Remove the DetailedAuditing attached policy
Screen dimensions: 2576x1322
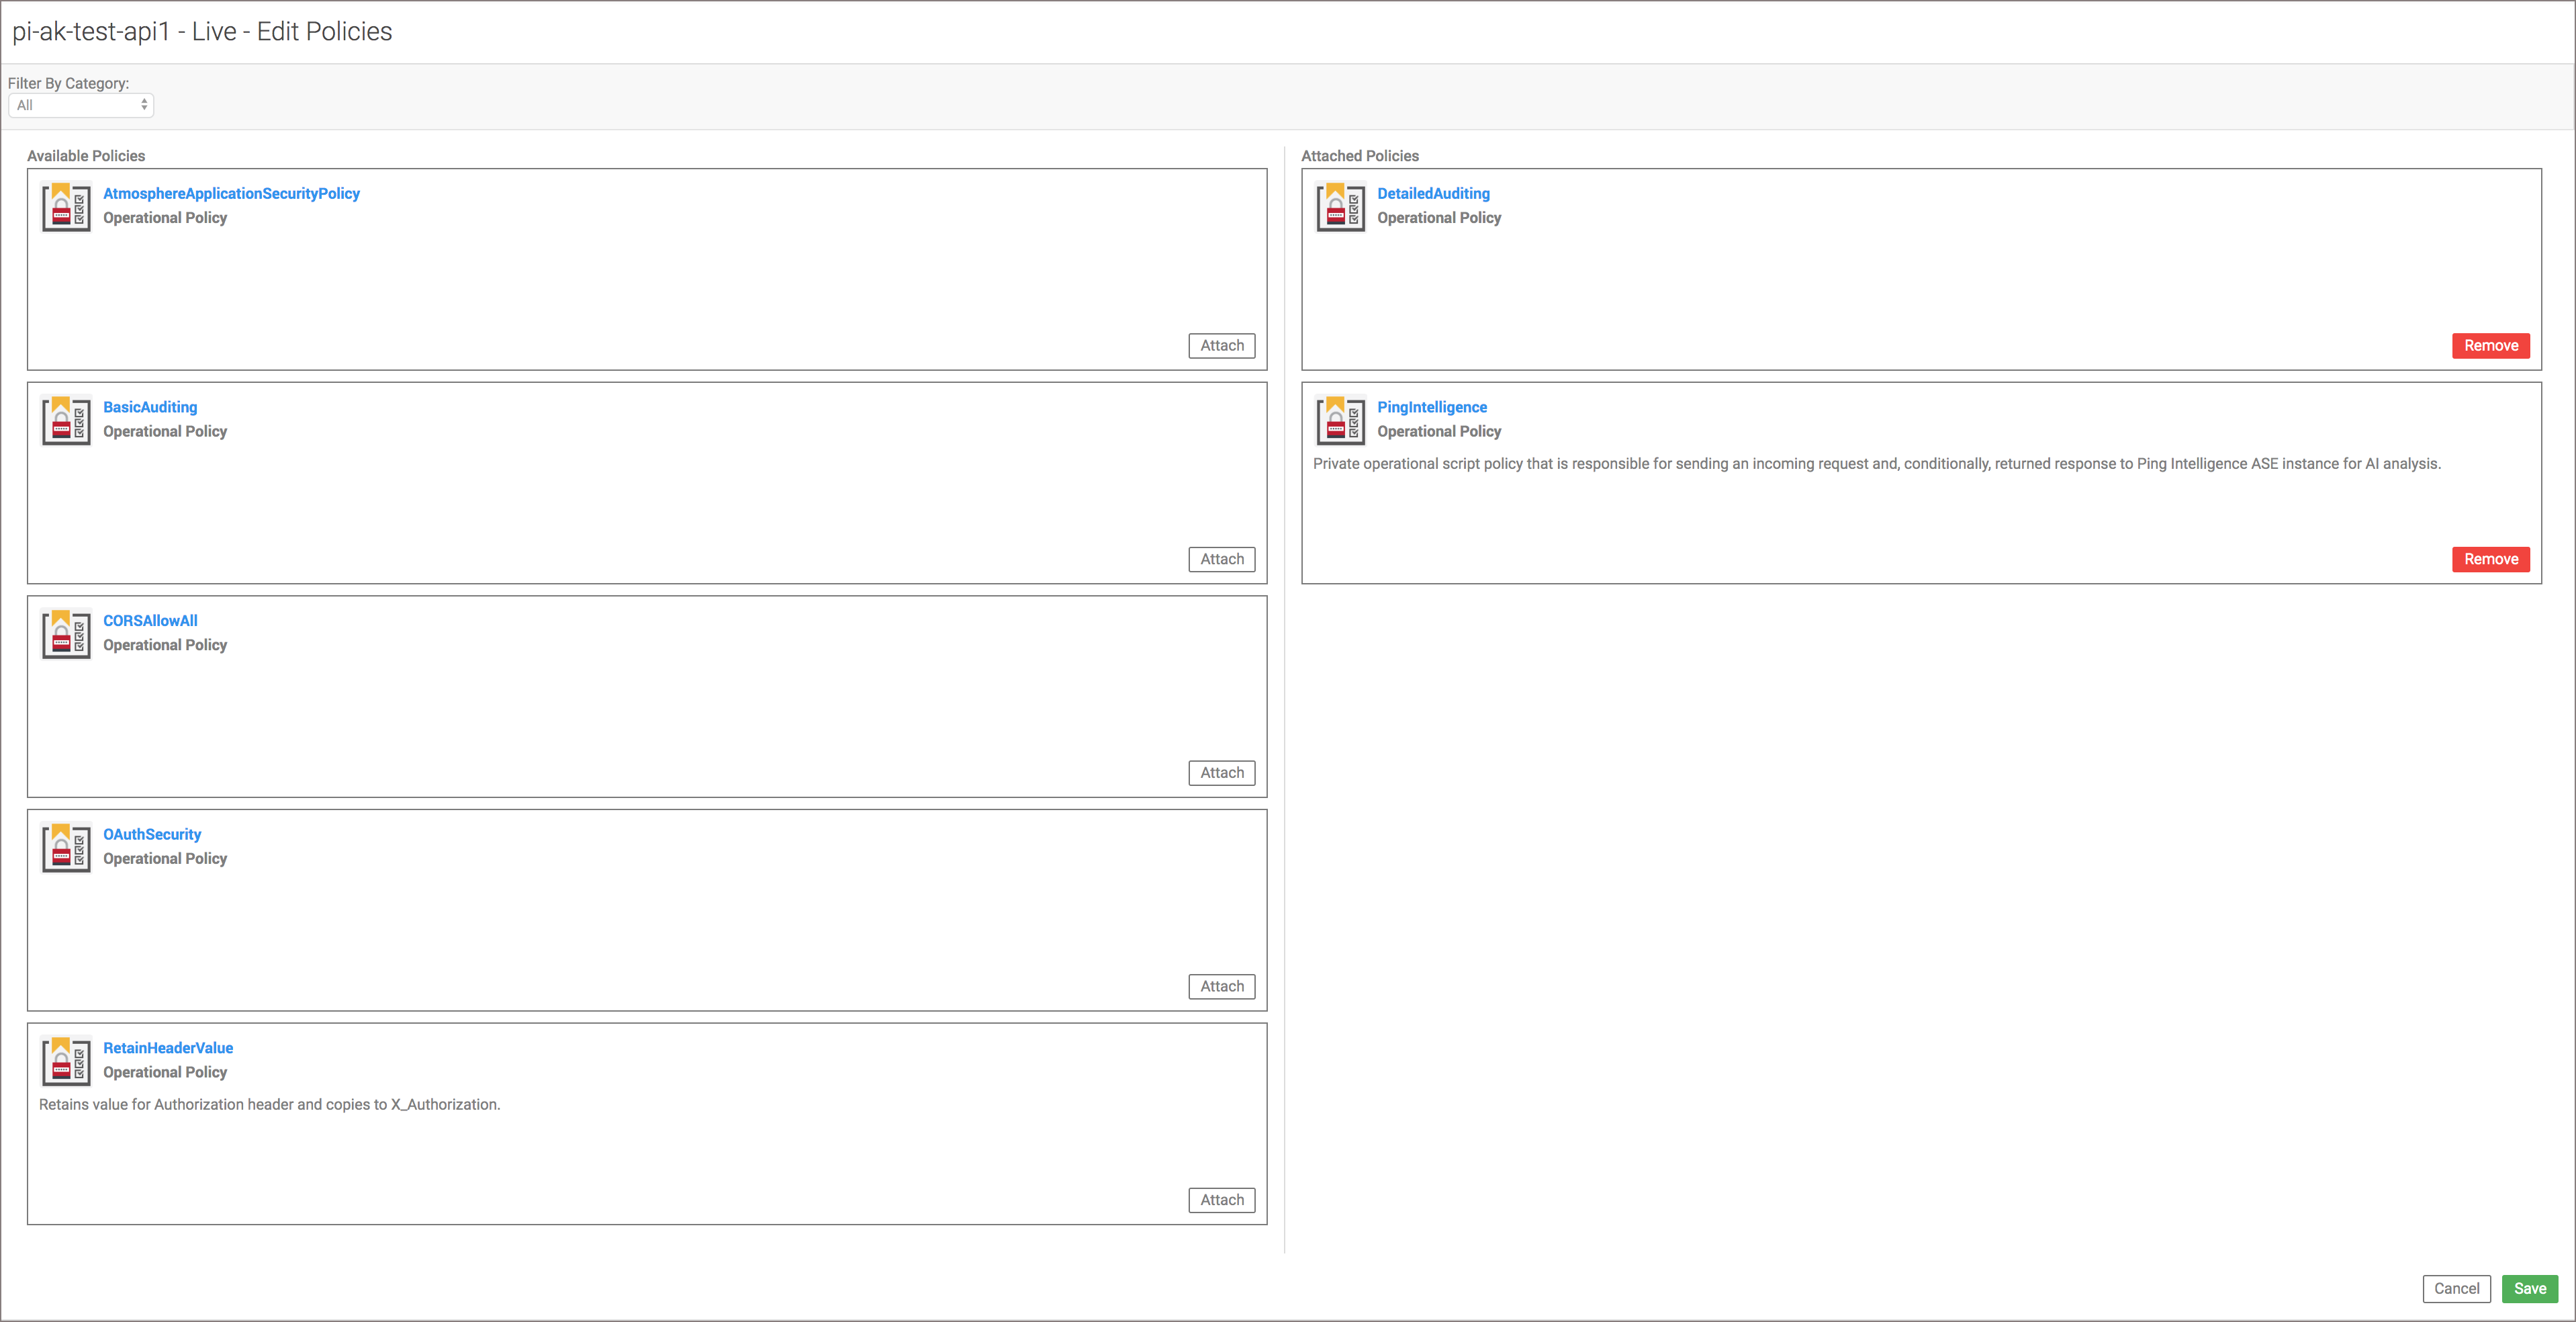2490,346
